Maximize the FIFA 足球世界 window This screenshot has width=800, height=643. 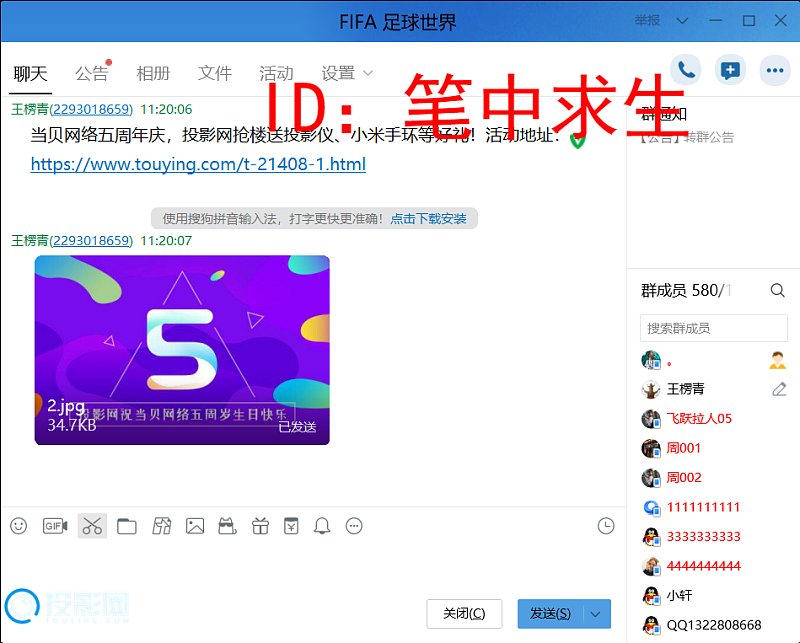click(748, 20)
